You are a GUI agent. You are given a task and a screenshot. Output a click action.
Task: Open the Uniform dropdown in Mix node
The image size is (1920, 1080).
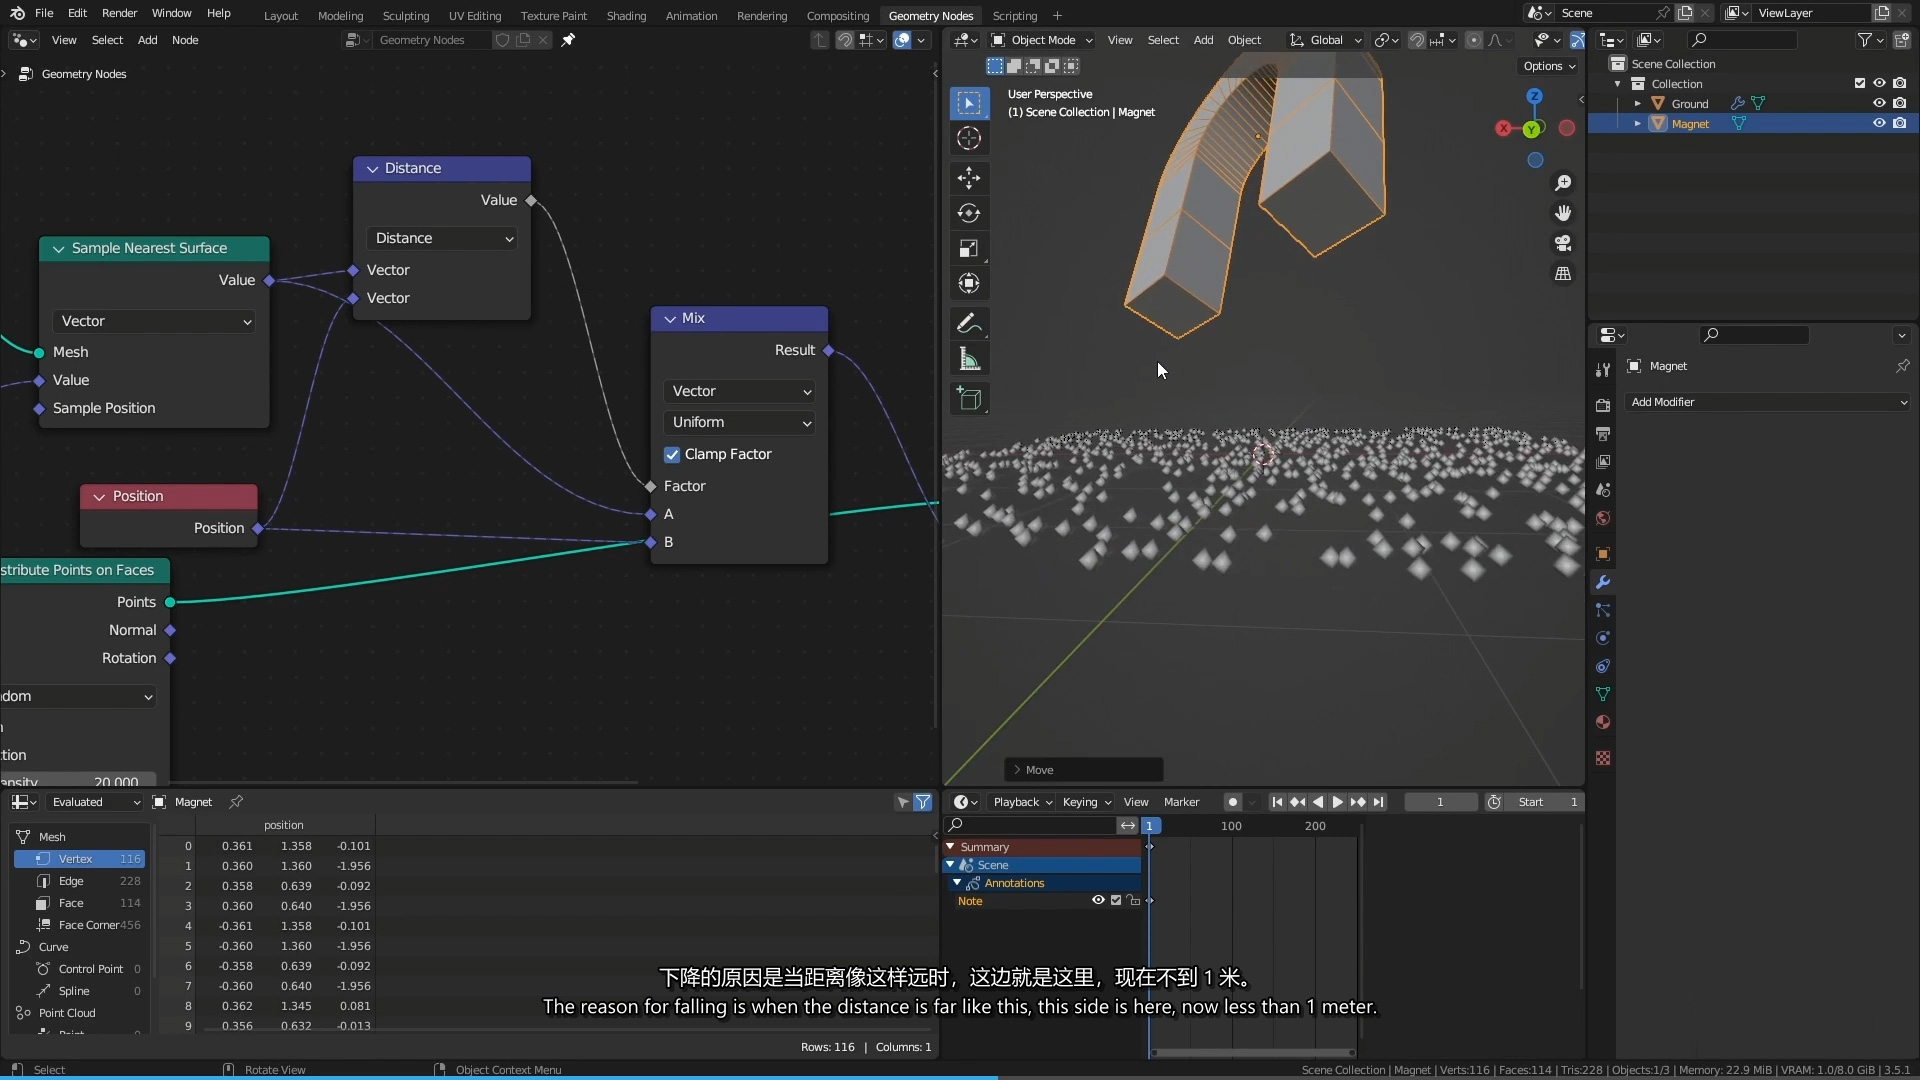[739, 422]
